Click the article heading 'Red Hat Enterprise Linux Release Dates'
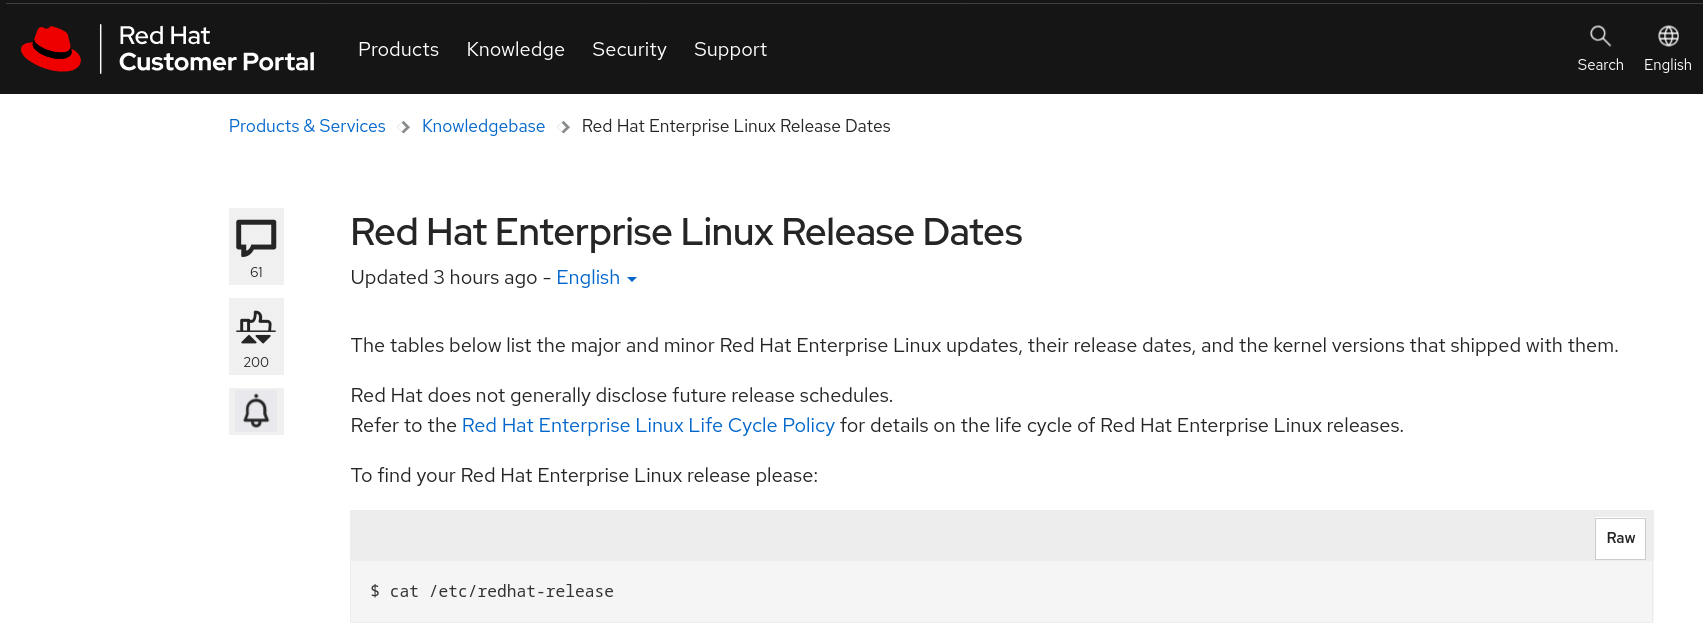 tap(686, 232)
